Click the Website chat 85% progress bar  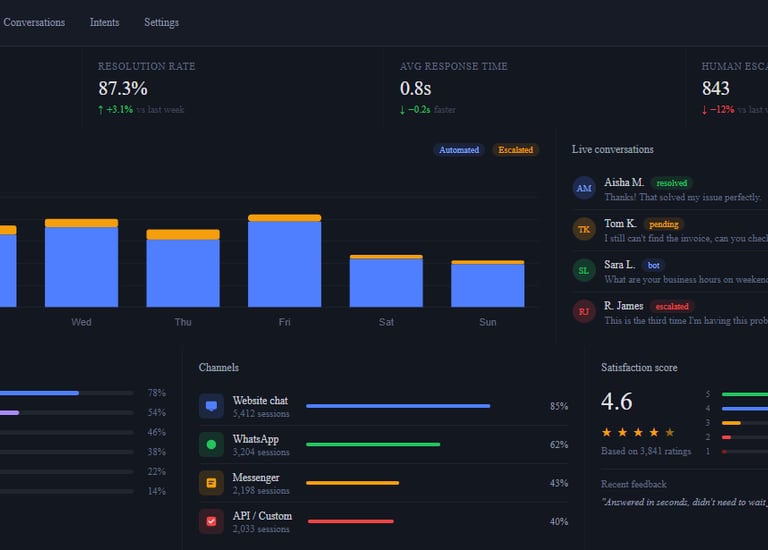click(398, 406)
